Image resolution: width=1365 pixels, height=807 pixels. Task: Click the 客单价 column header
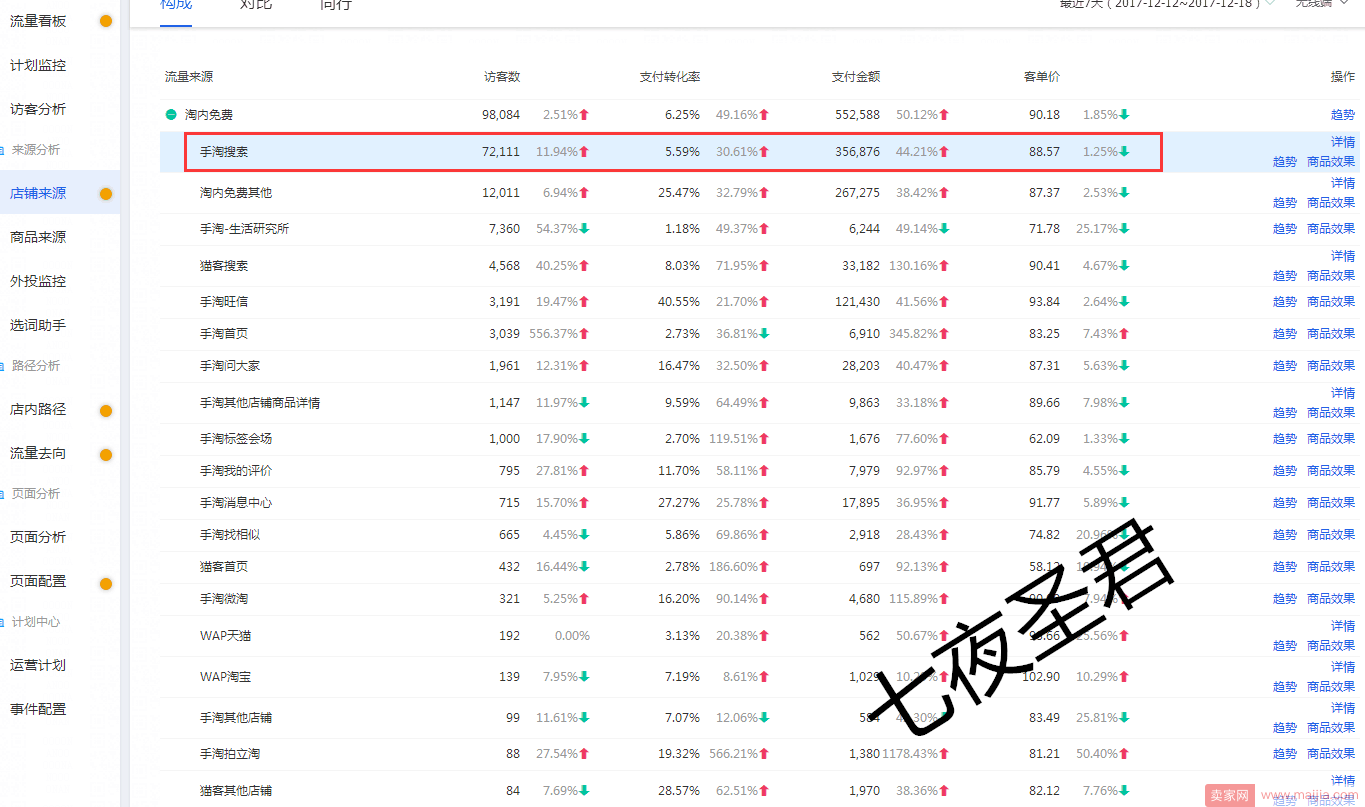tap(1042, 77)
